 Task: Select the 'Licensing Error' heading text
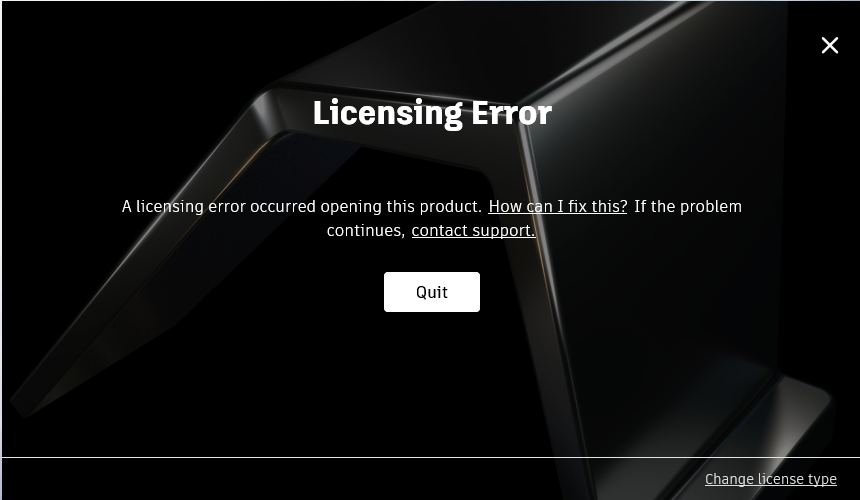(432, 113)
